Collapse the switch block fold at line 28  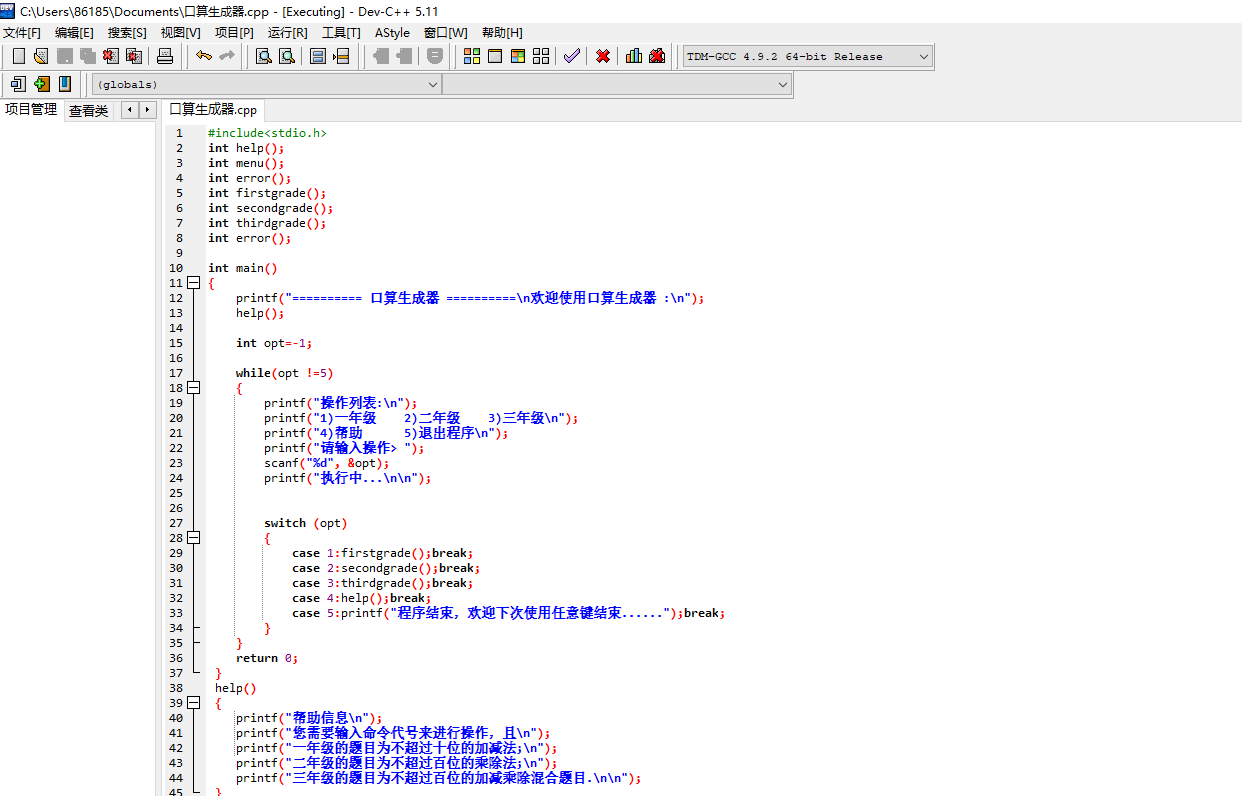click(x=194, y=538)
